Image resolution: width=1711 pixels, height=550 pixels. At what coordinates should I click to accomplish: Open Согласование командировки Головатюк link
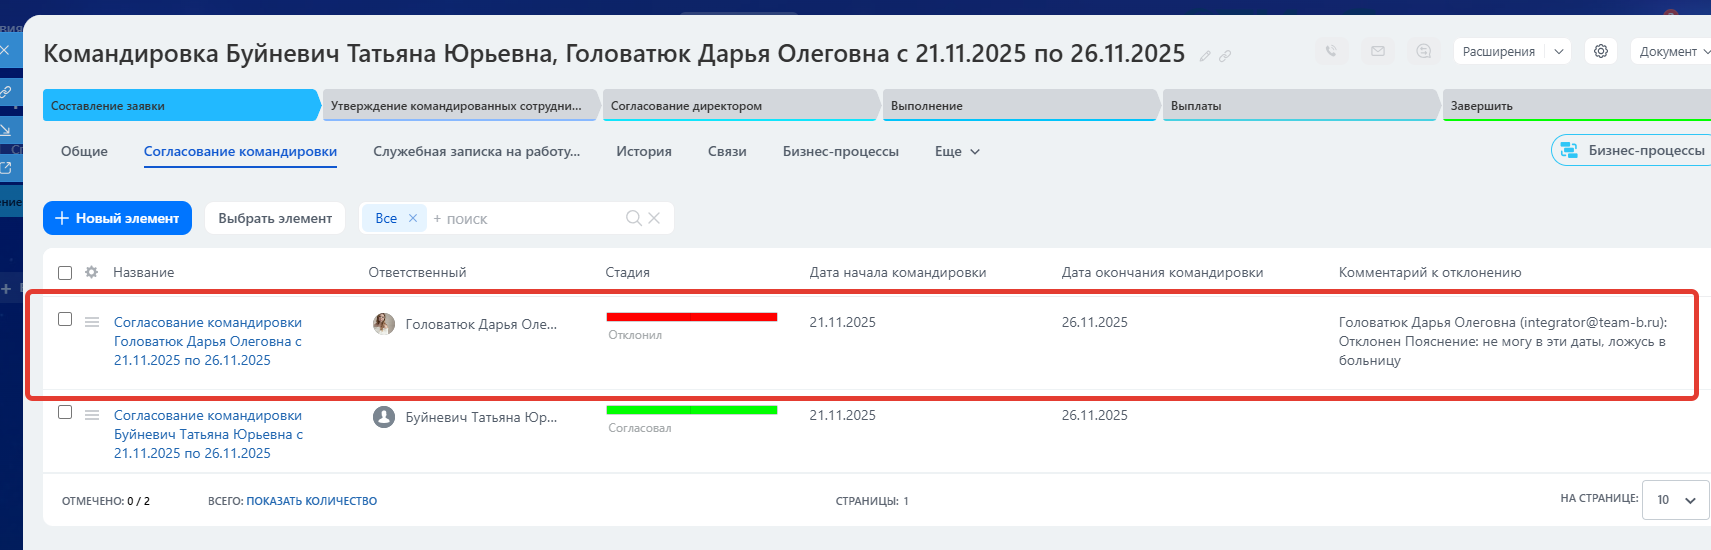(208, 341)
